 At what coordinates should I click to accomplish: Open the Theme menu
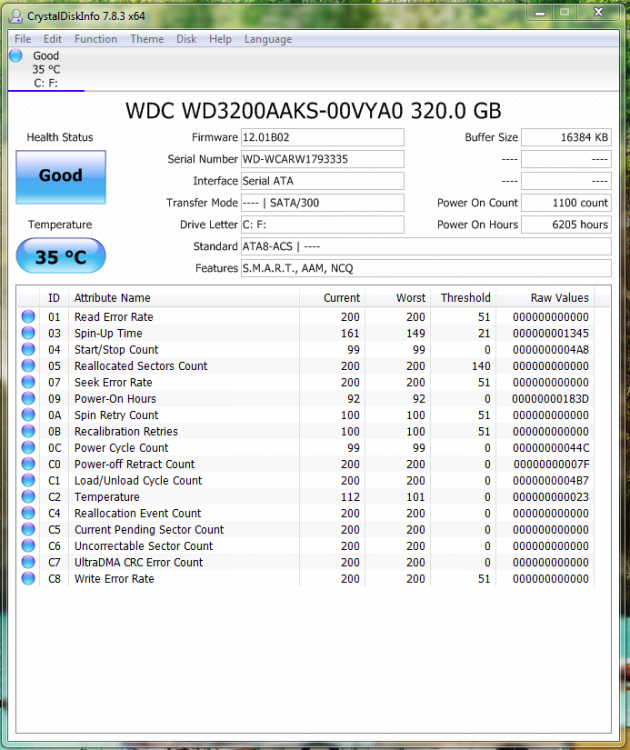[x=147, y=39]
